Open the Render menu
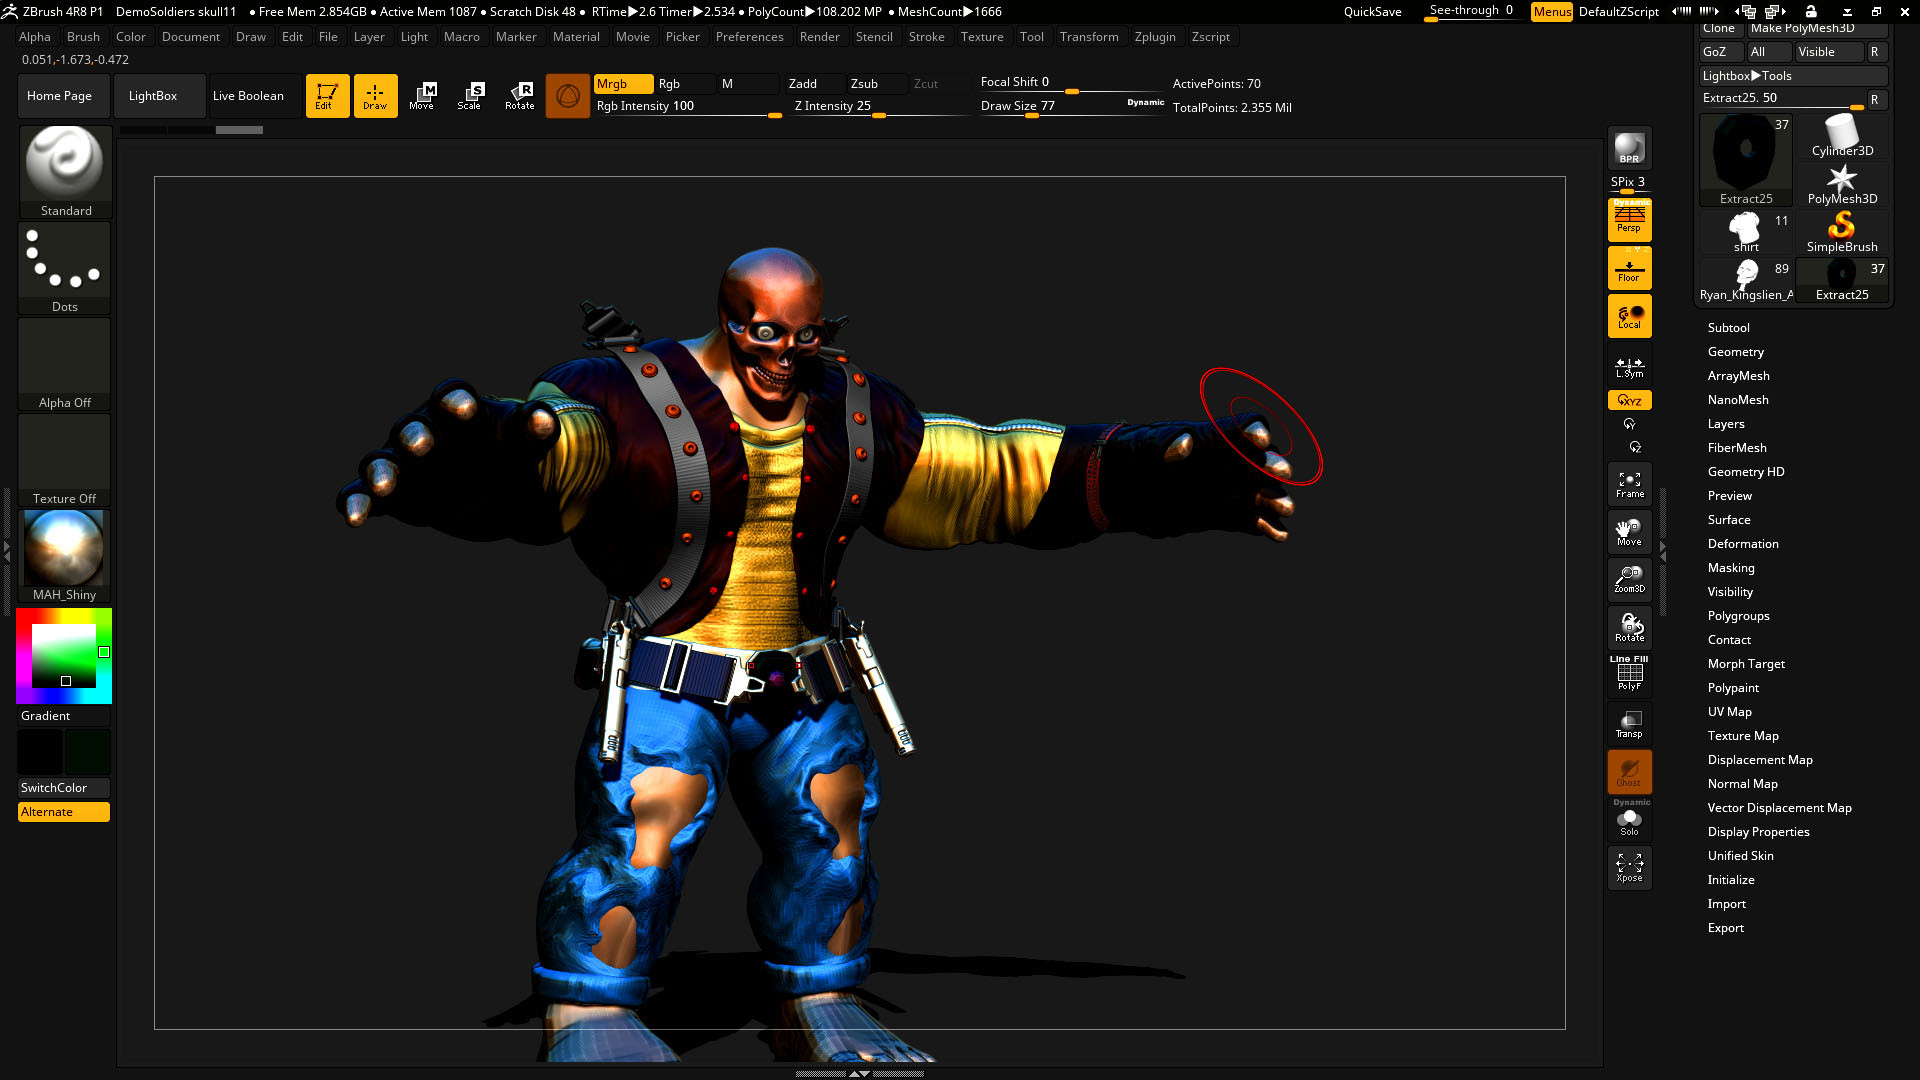This screenshot has width=1920, height=1080. point(819,37)
